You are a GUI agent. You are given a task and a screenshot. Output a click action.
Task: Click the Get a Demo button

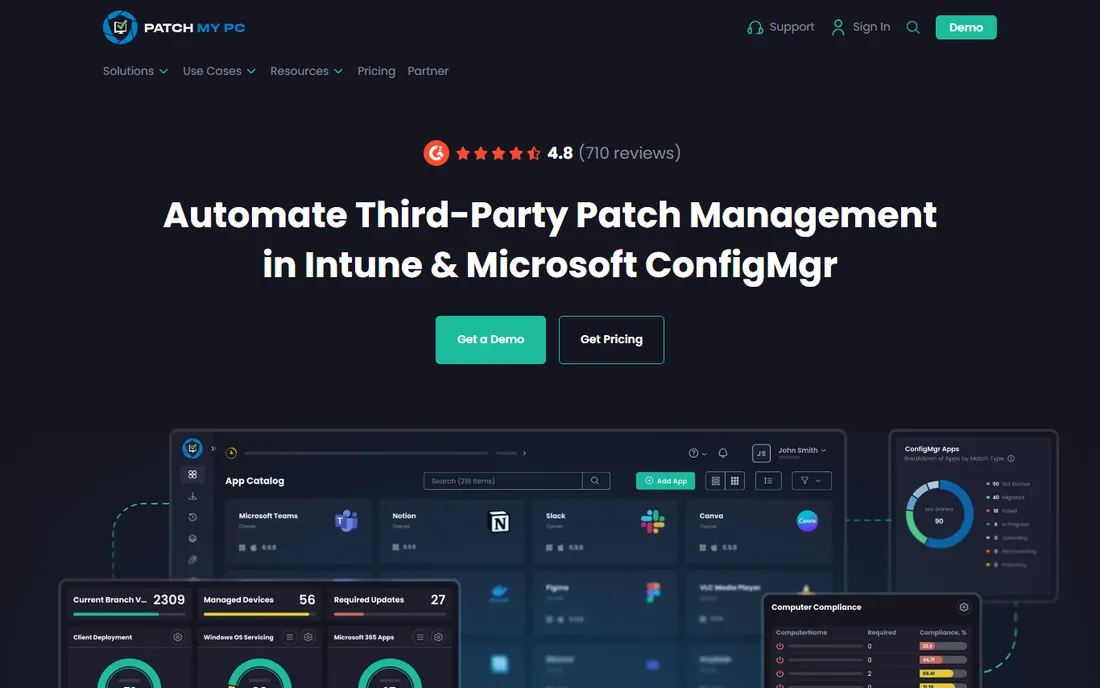[490, 339]
